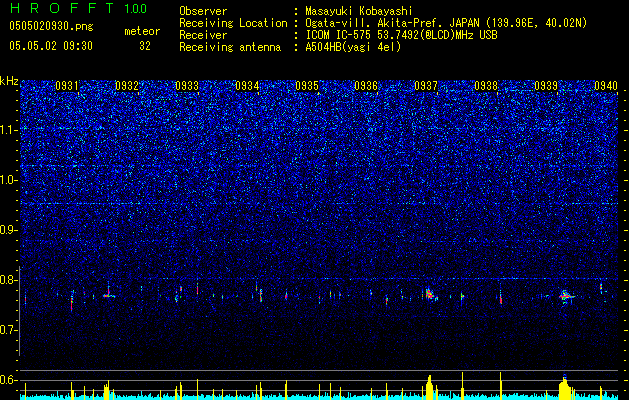Viewport: 629px width, 400px height.
Task: Click the Ogata-vill. Akita-Pref. JAPAN text
Action: click(x=392, y=23)
